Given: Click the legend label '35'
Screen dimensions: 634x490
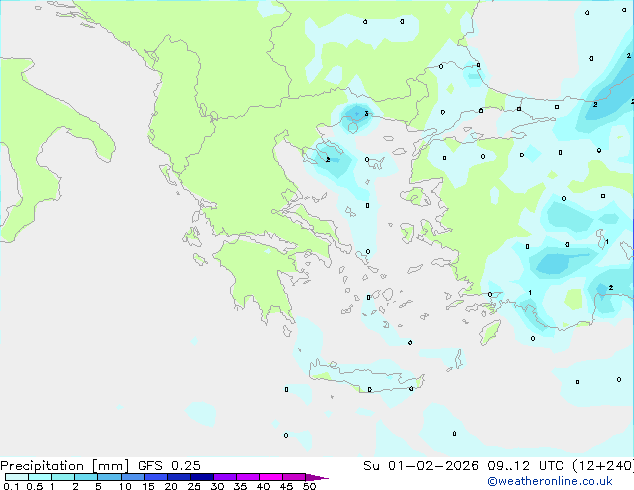Looking at the screenshot, I should pyautogui.click(x=240, y=486).
